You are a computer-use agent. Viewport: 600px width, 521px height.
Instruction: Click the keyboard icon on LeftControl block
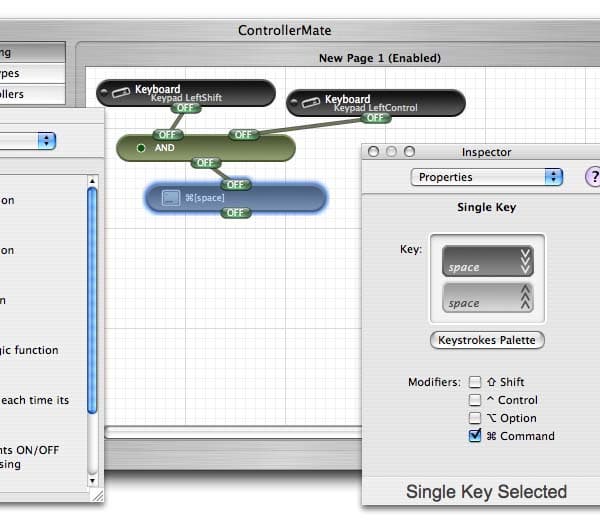tap(311, 103)
